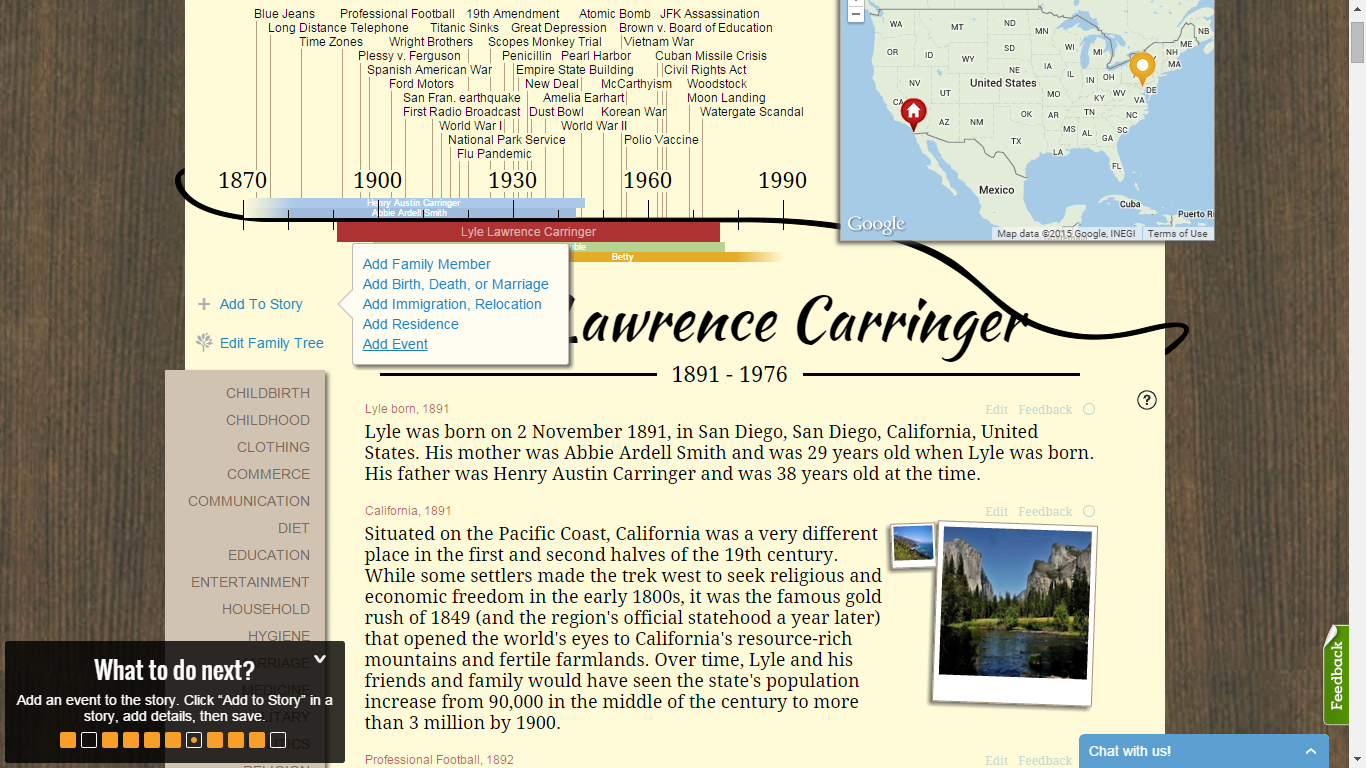Screen dimensions: 1366x768
Task: Click the Amelia Earhart timeline event
Action: pos(584,98)
